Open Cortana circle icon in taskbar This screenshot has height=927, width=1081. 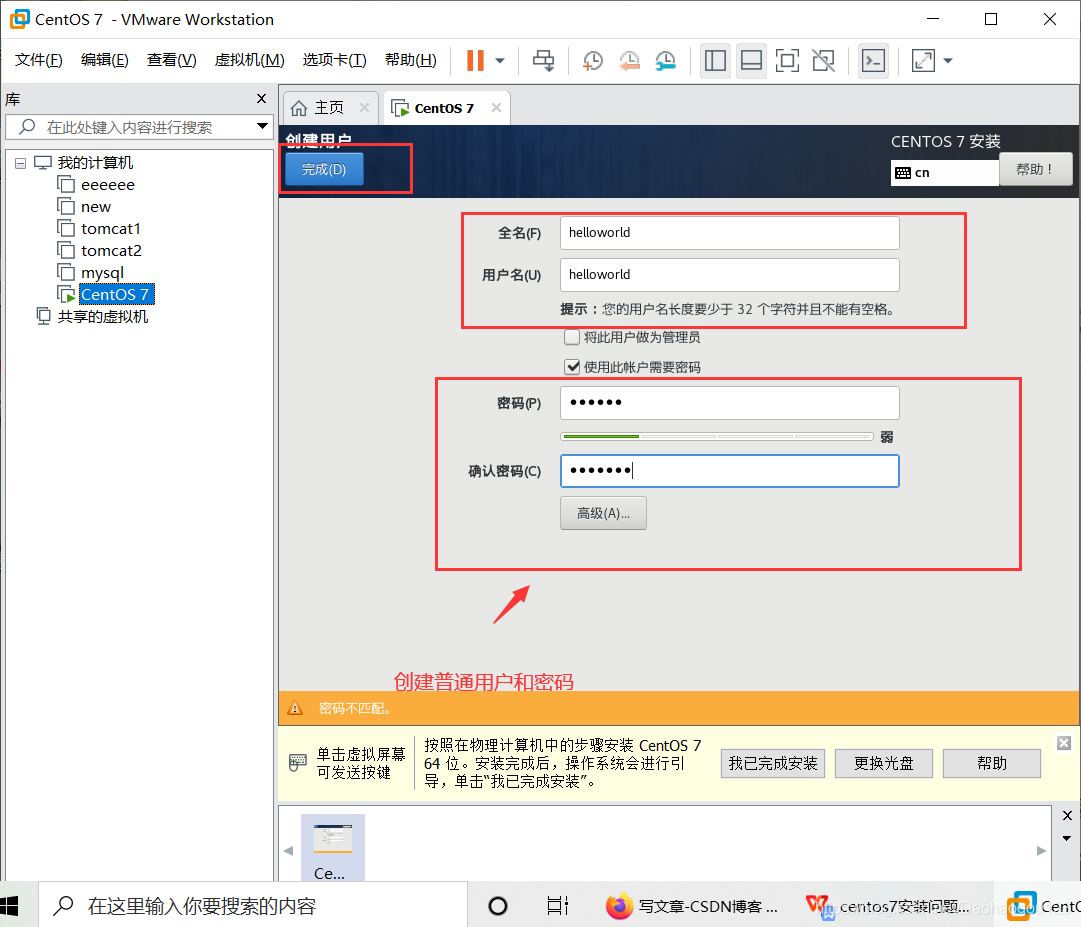pyautogui.click(x=498, y=906)
